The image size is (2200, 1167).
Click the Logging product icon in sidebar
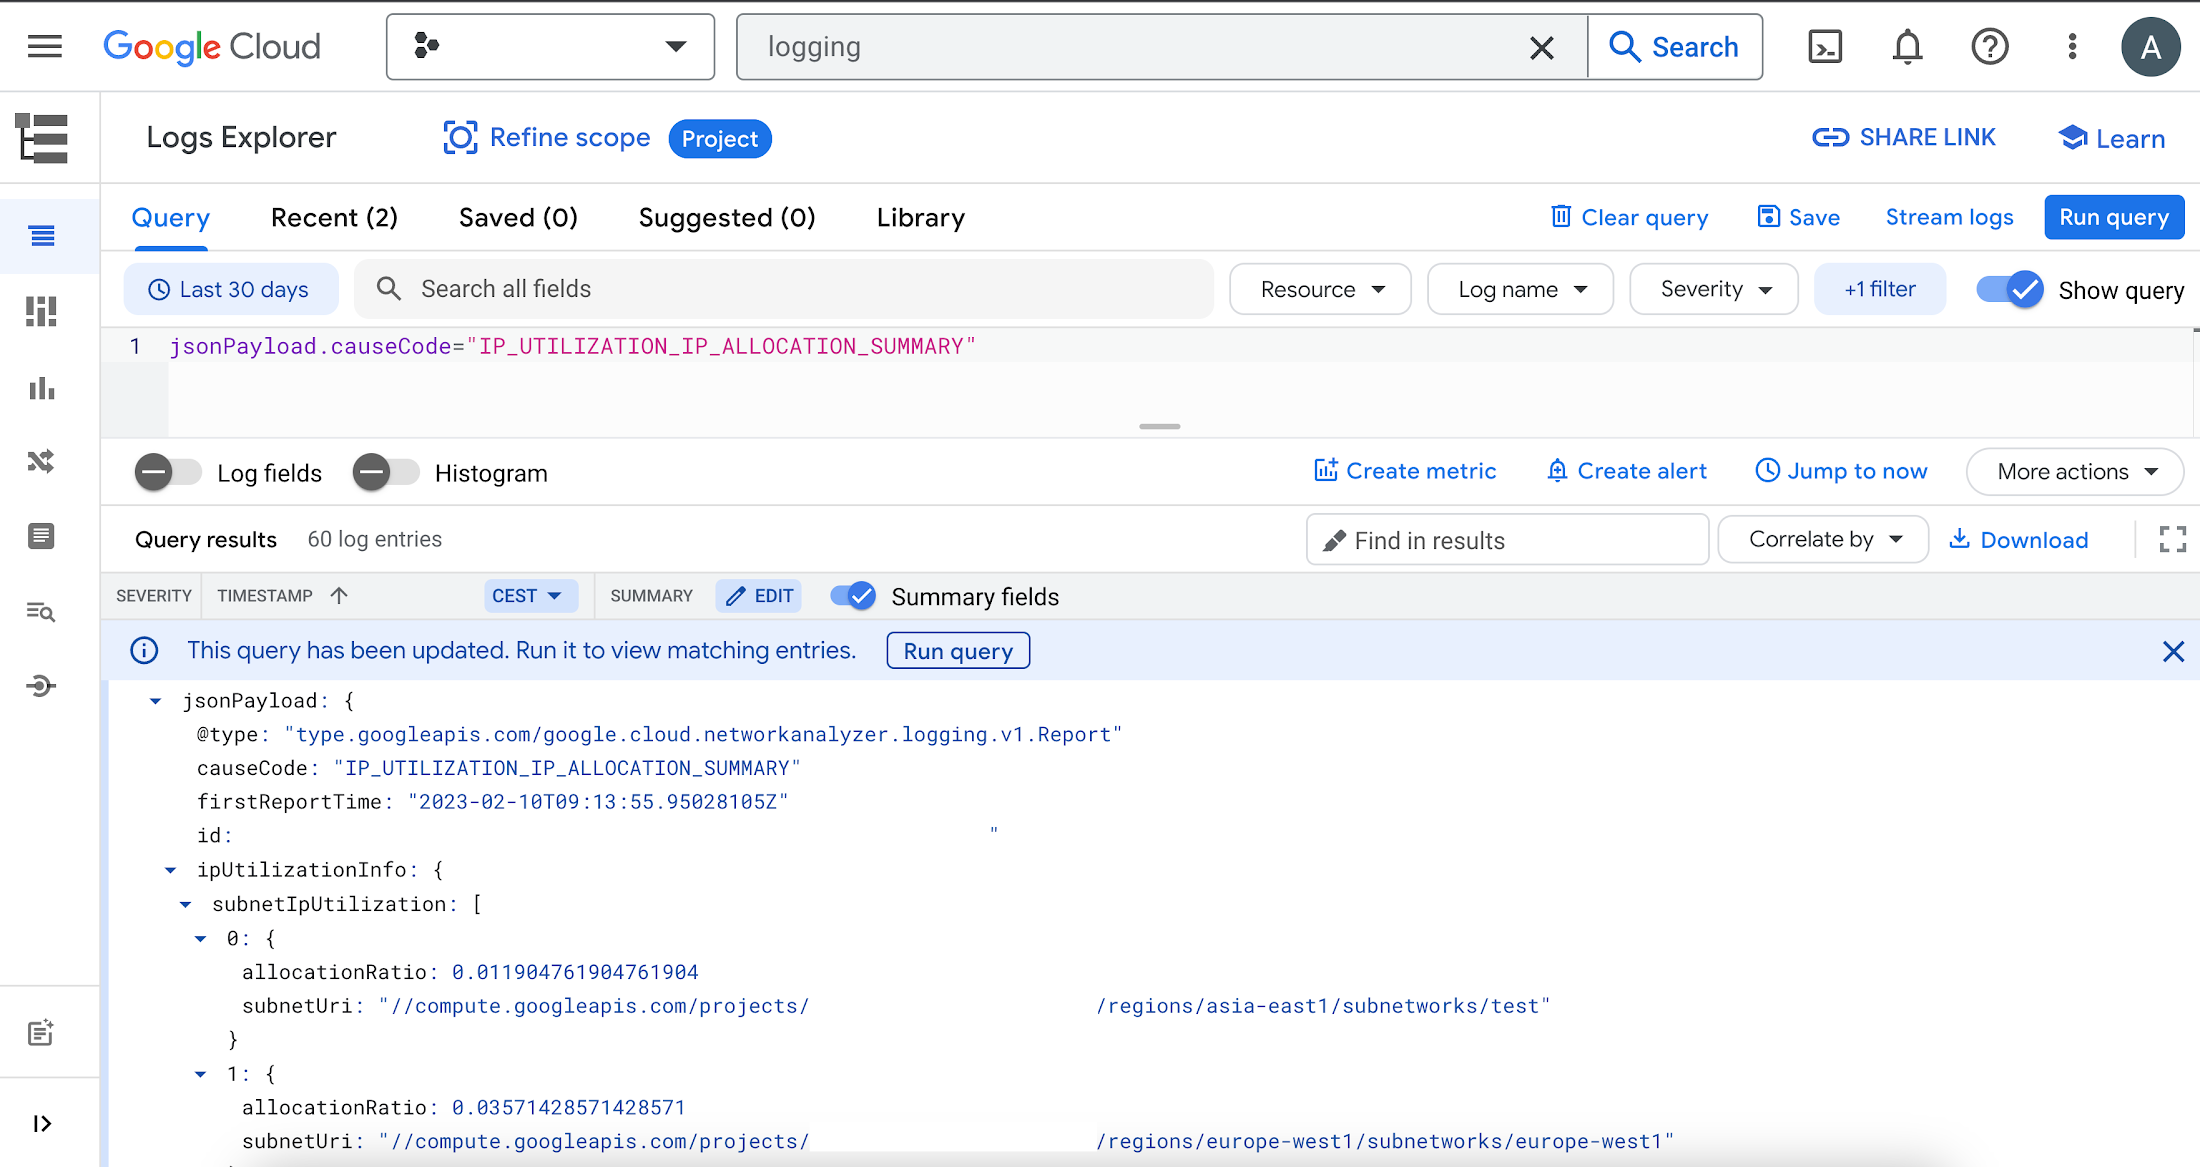[42, 137]
